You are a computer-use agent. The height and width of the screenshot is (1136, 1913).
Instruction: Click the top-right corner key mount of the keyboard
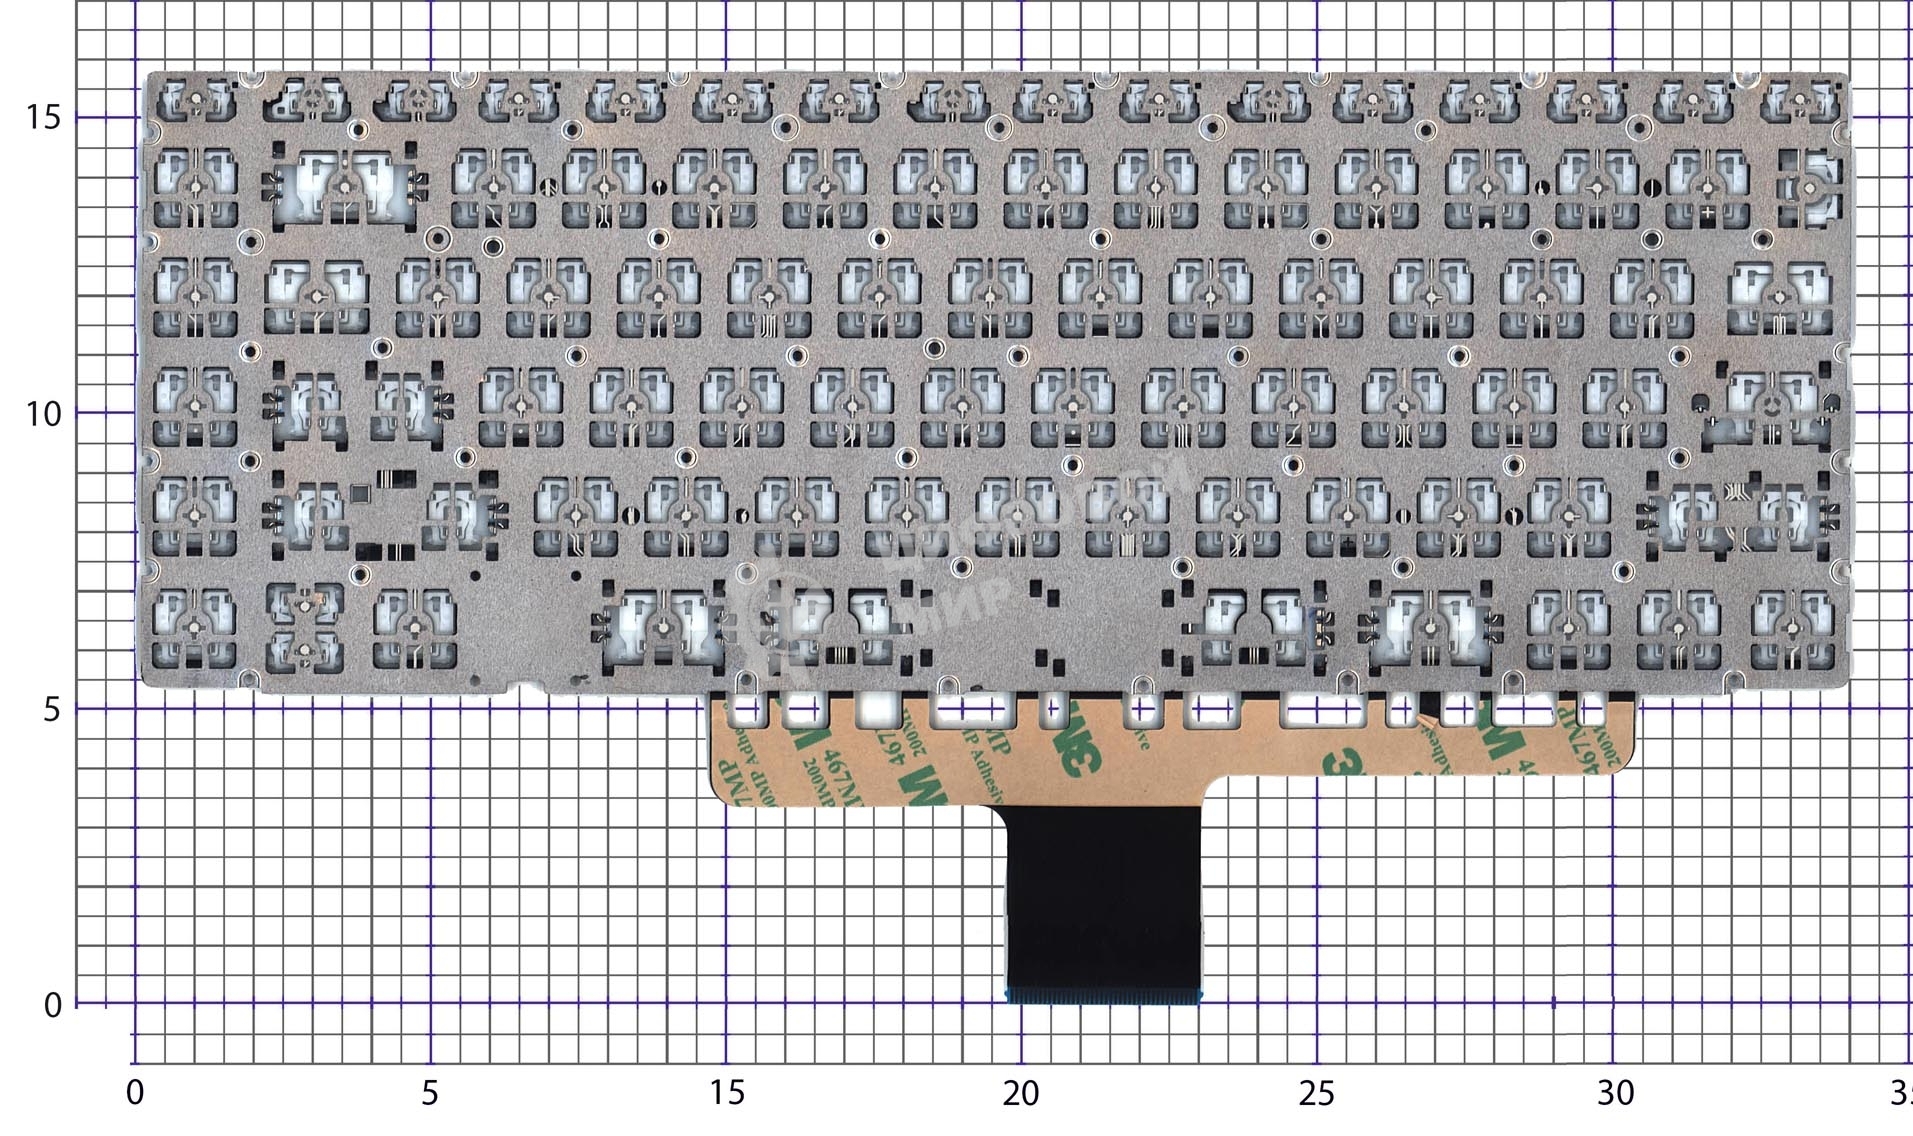coord(1800,100)
